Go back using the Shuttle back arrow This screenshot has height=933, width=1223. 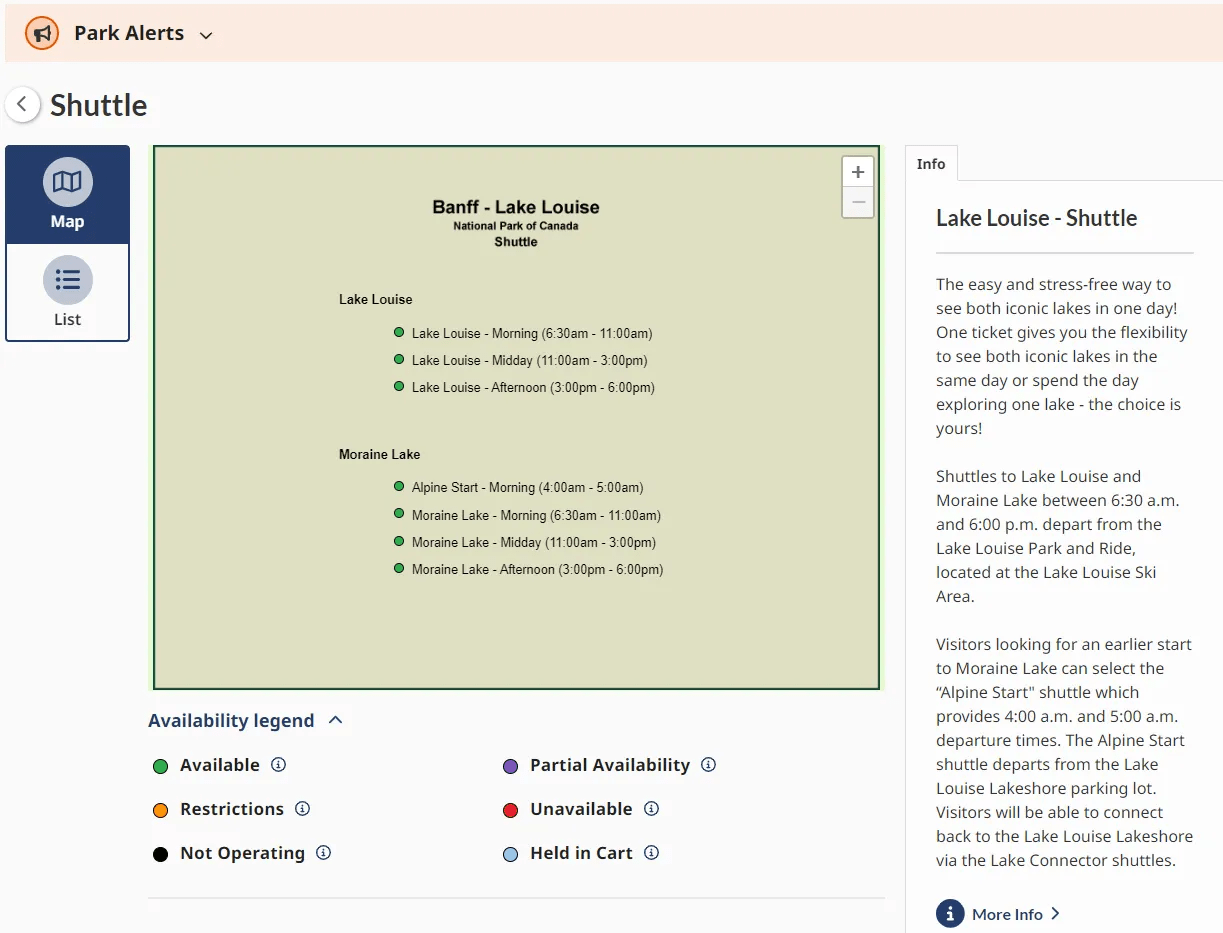click(22, 104)
